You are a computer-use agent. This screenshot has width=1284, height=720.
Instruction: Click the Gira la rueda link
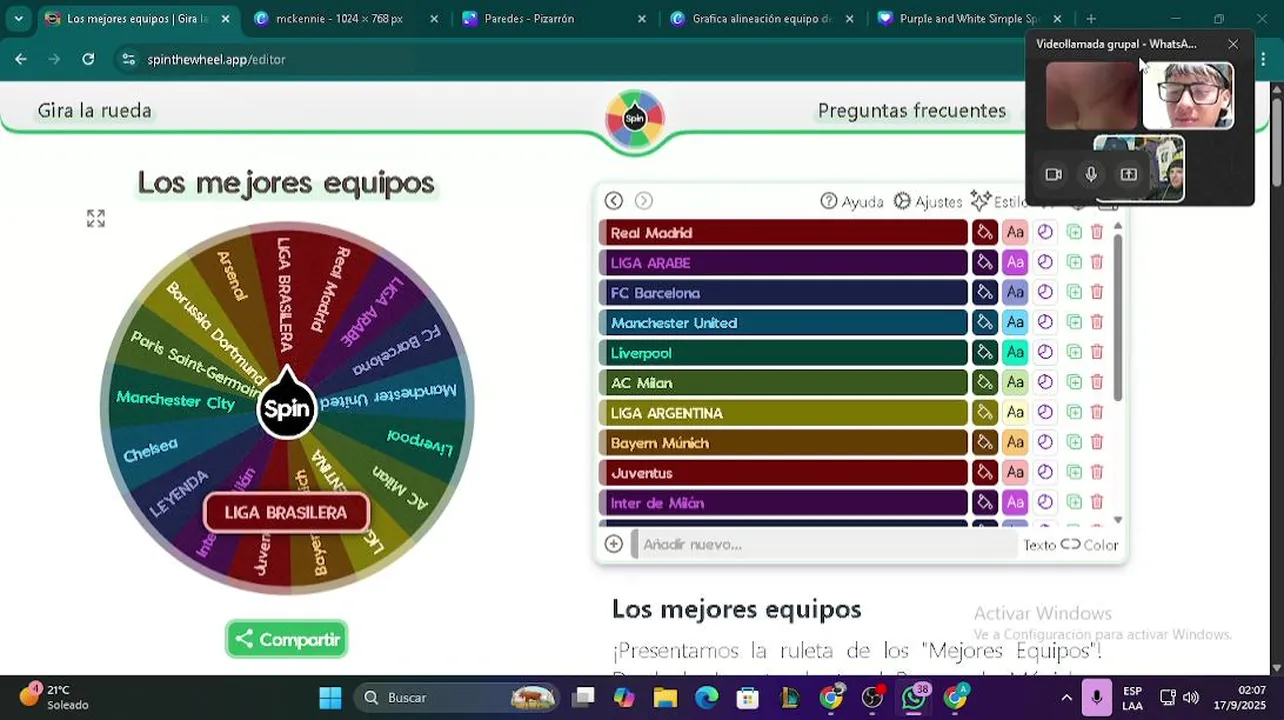pyautogui.click(x=95, y=111)
